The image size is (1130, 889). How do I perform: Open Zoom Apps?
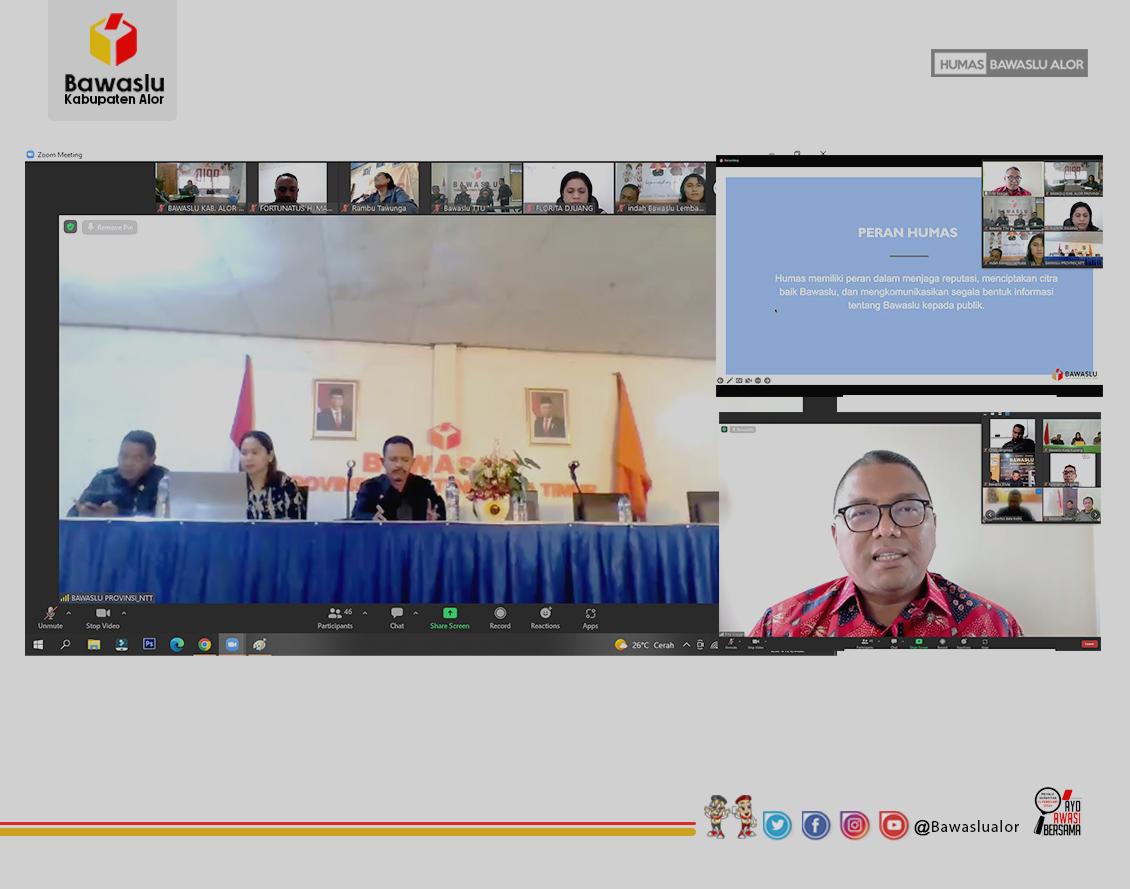coord(590,617)
